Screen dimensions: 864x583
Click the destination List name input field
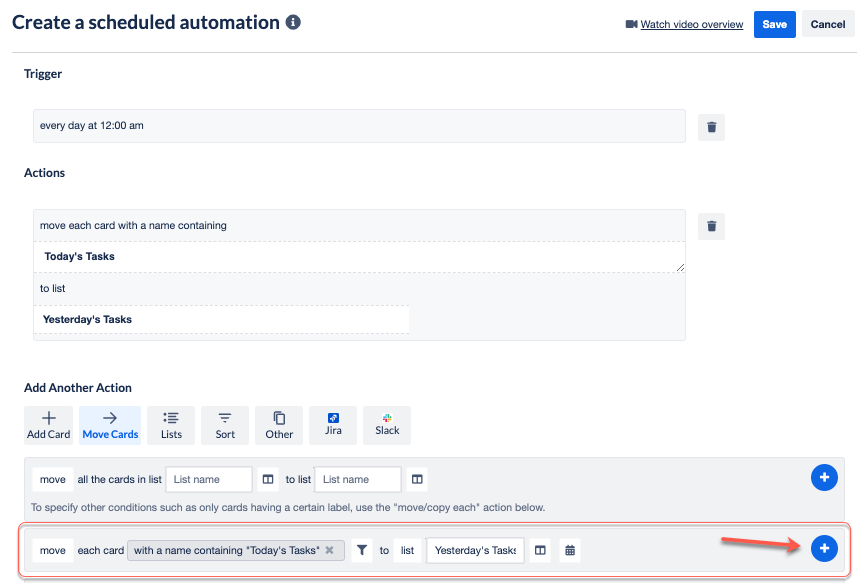pos(358,479)
